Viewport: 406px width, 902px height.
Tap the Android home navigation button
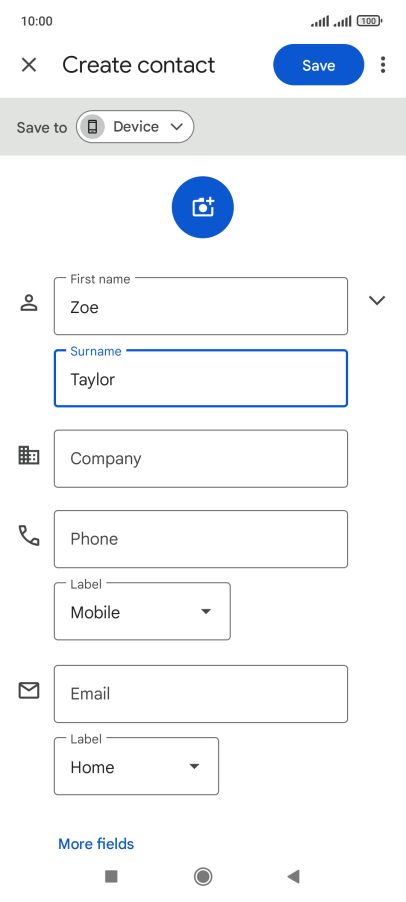coord(202,876)
